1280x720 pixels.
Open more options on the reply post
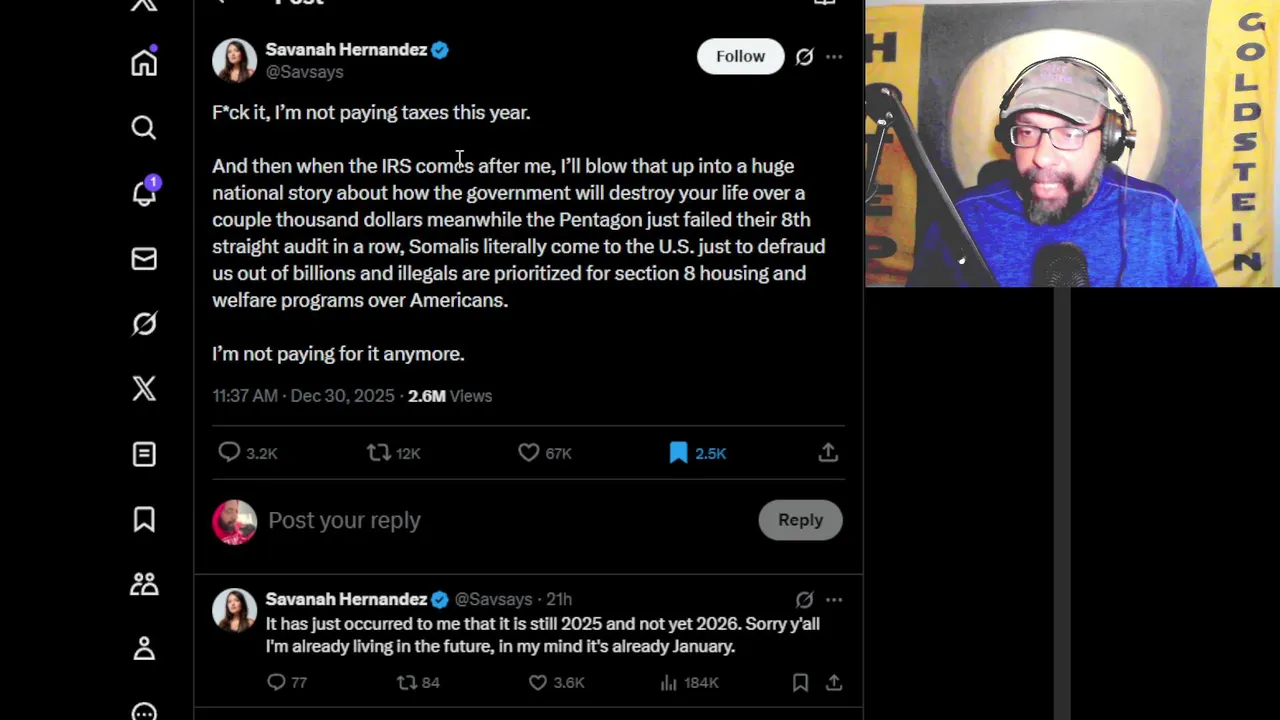tap(834, 600)
